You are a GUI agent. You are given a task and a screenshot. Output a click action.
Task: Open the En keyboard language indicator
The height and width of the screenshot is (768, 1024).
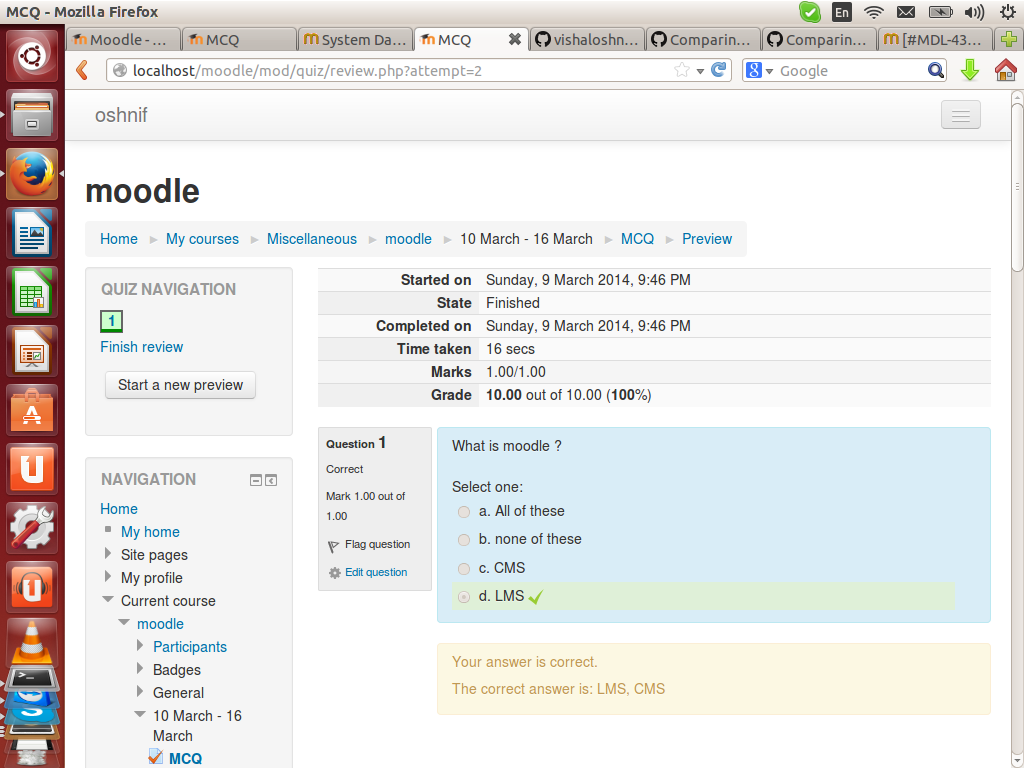pyautogui.click(x=842, y=12)
